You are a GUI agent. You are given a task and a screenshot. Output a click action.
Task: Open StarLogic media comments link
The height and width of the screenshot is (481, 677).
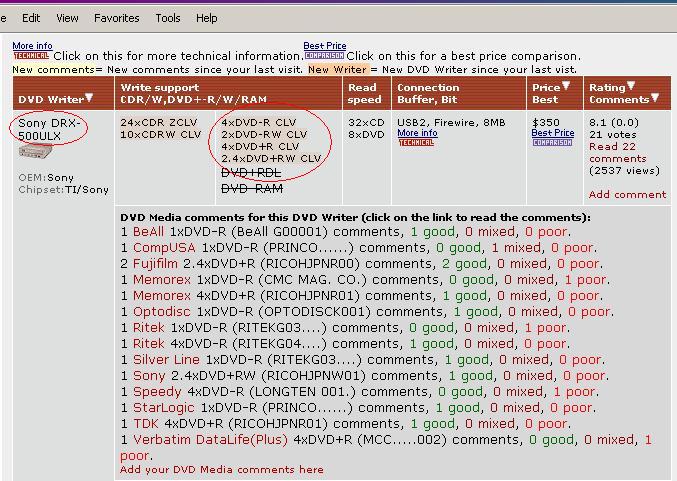coord(164,408)
